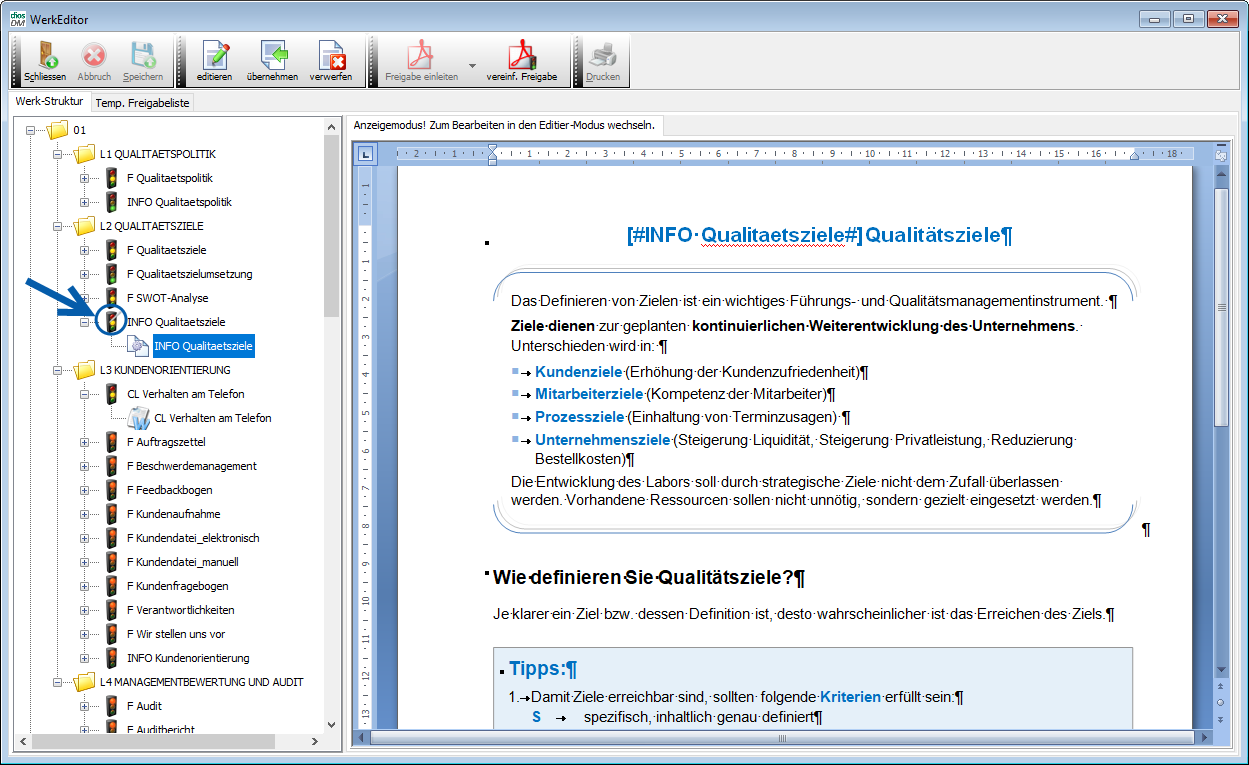The height and width of the screenshot is (765, 1249).
Task: Collapse the L2 QUALITAETSZIELE folder node
Action: tap(58, 226)
